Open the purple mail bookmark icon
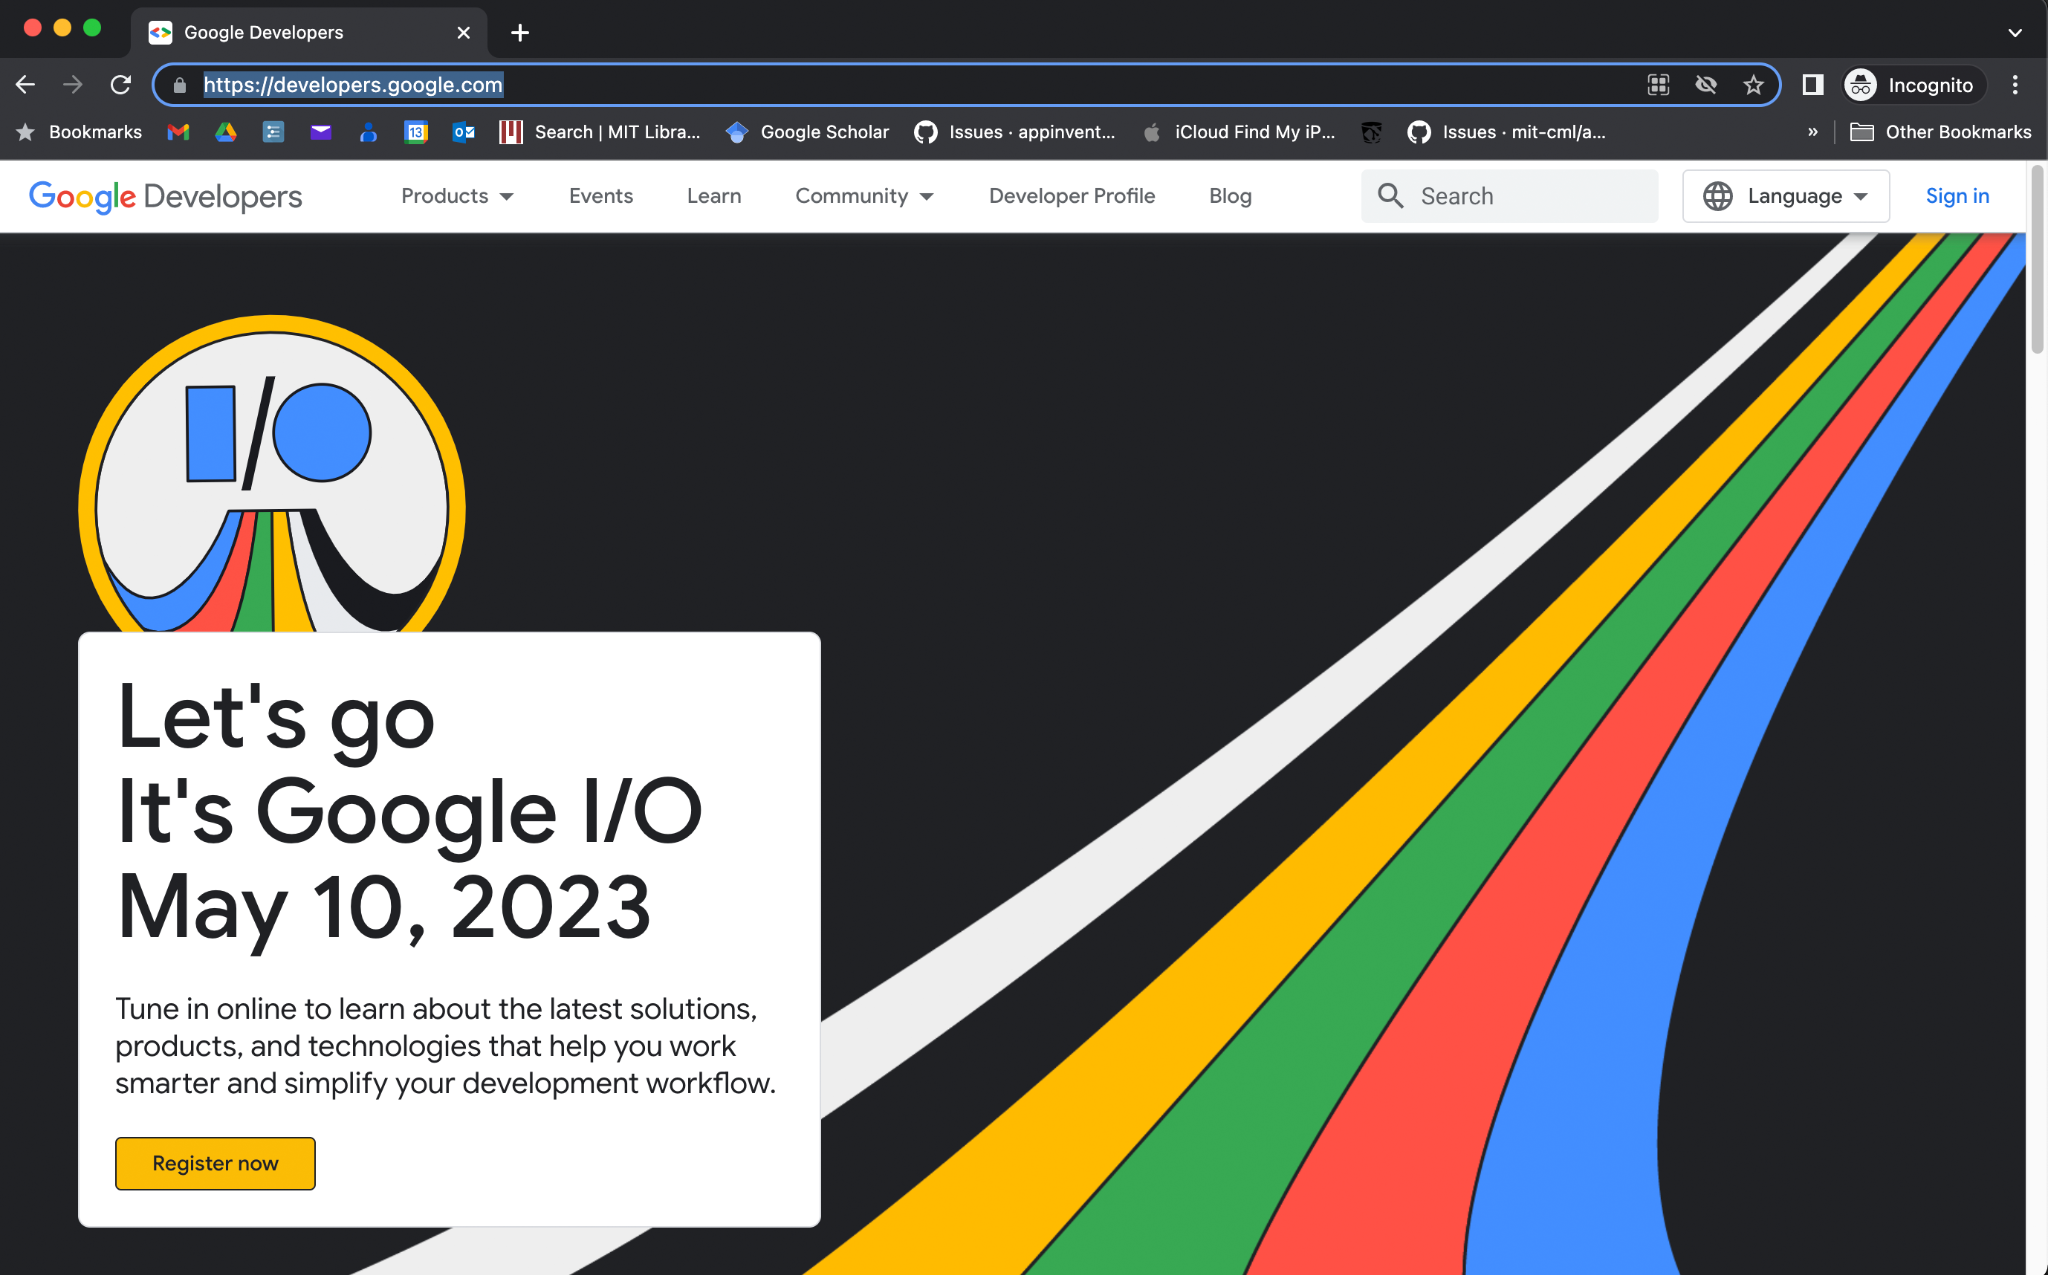This screenshot has height=1275, width=2048. pyautogui.click(x=321, y=132)
